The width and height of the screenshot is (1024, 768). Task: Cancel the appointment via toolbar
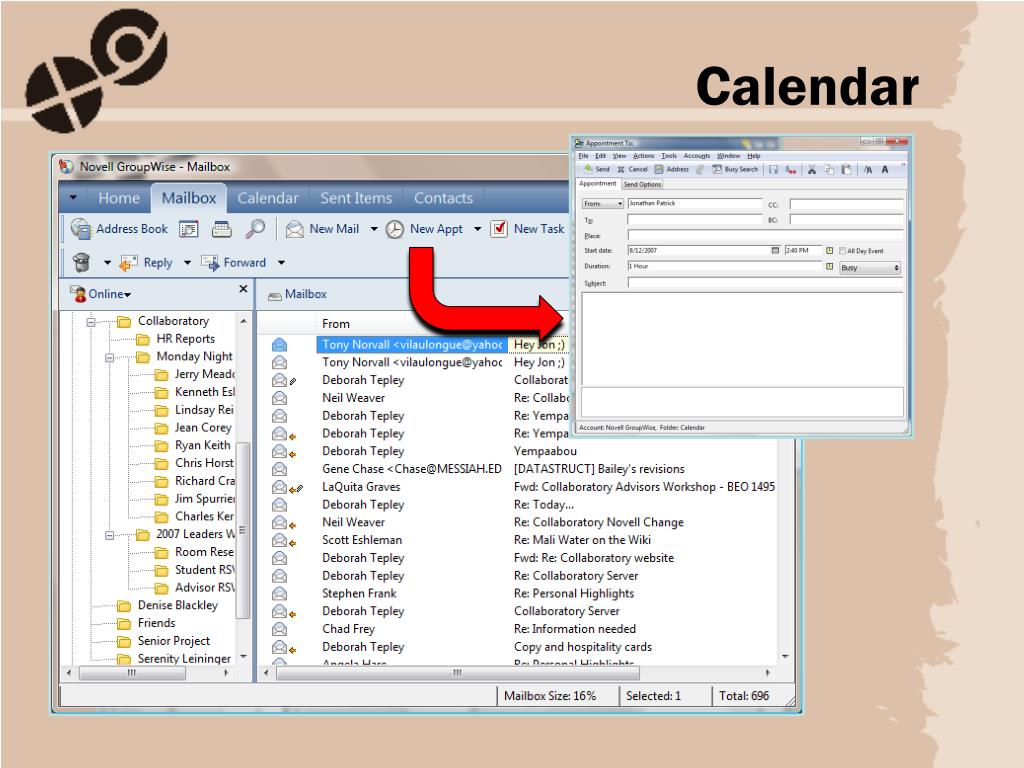(632, 169)
